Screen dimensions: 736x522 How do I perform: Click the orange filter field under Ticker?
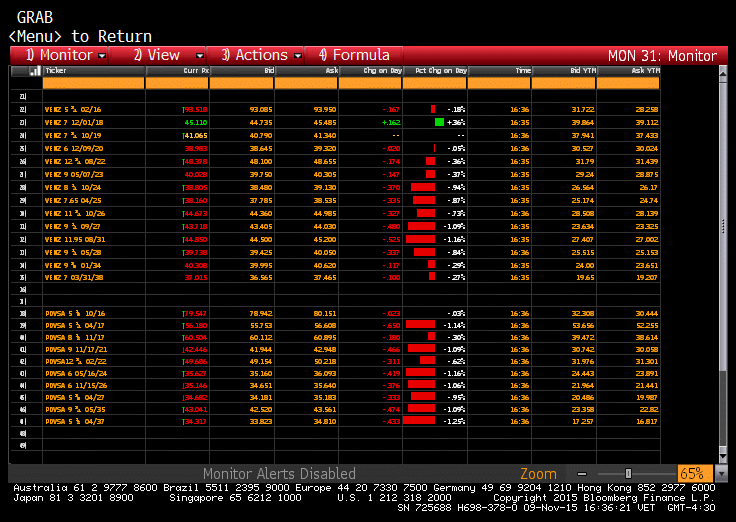94,83
